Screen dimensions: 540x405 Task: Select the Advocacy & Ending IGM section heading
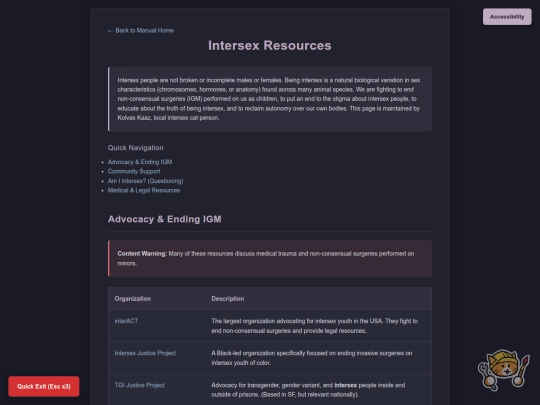click(165, 219)
